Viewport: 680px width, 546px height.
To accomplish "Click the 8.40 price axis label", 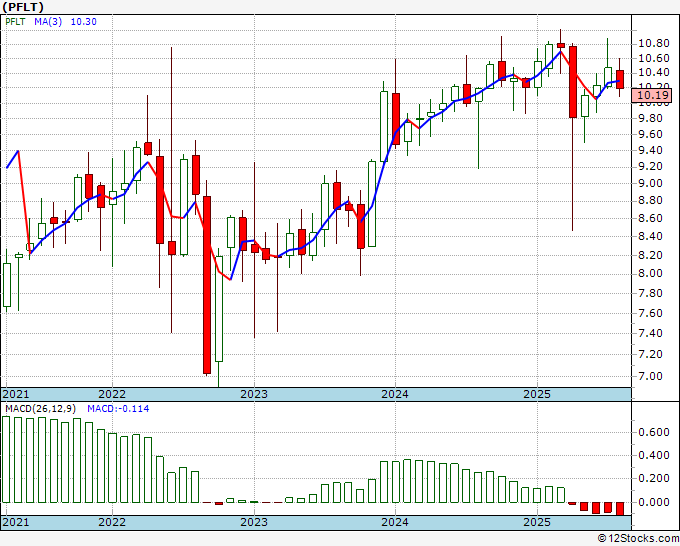I will pos(651,236).
